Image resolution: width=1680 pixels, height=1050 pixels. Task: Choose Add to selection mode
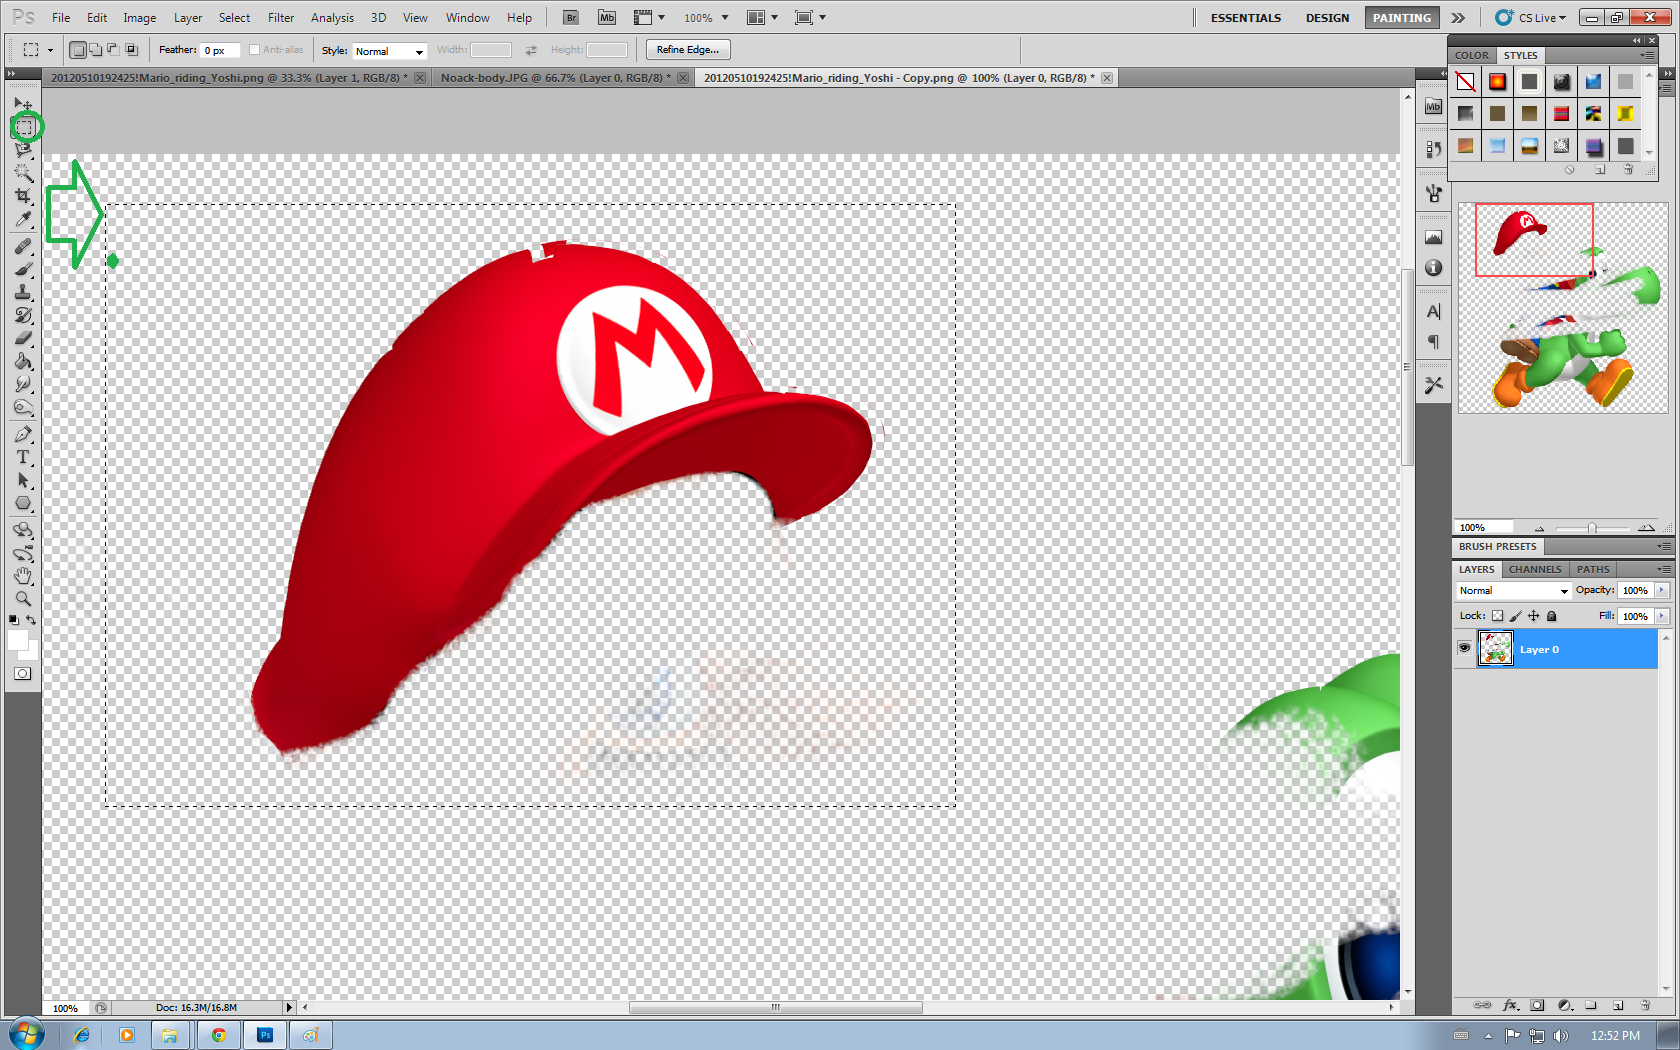pyautogui.click(x=96, y=50)
